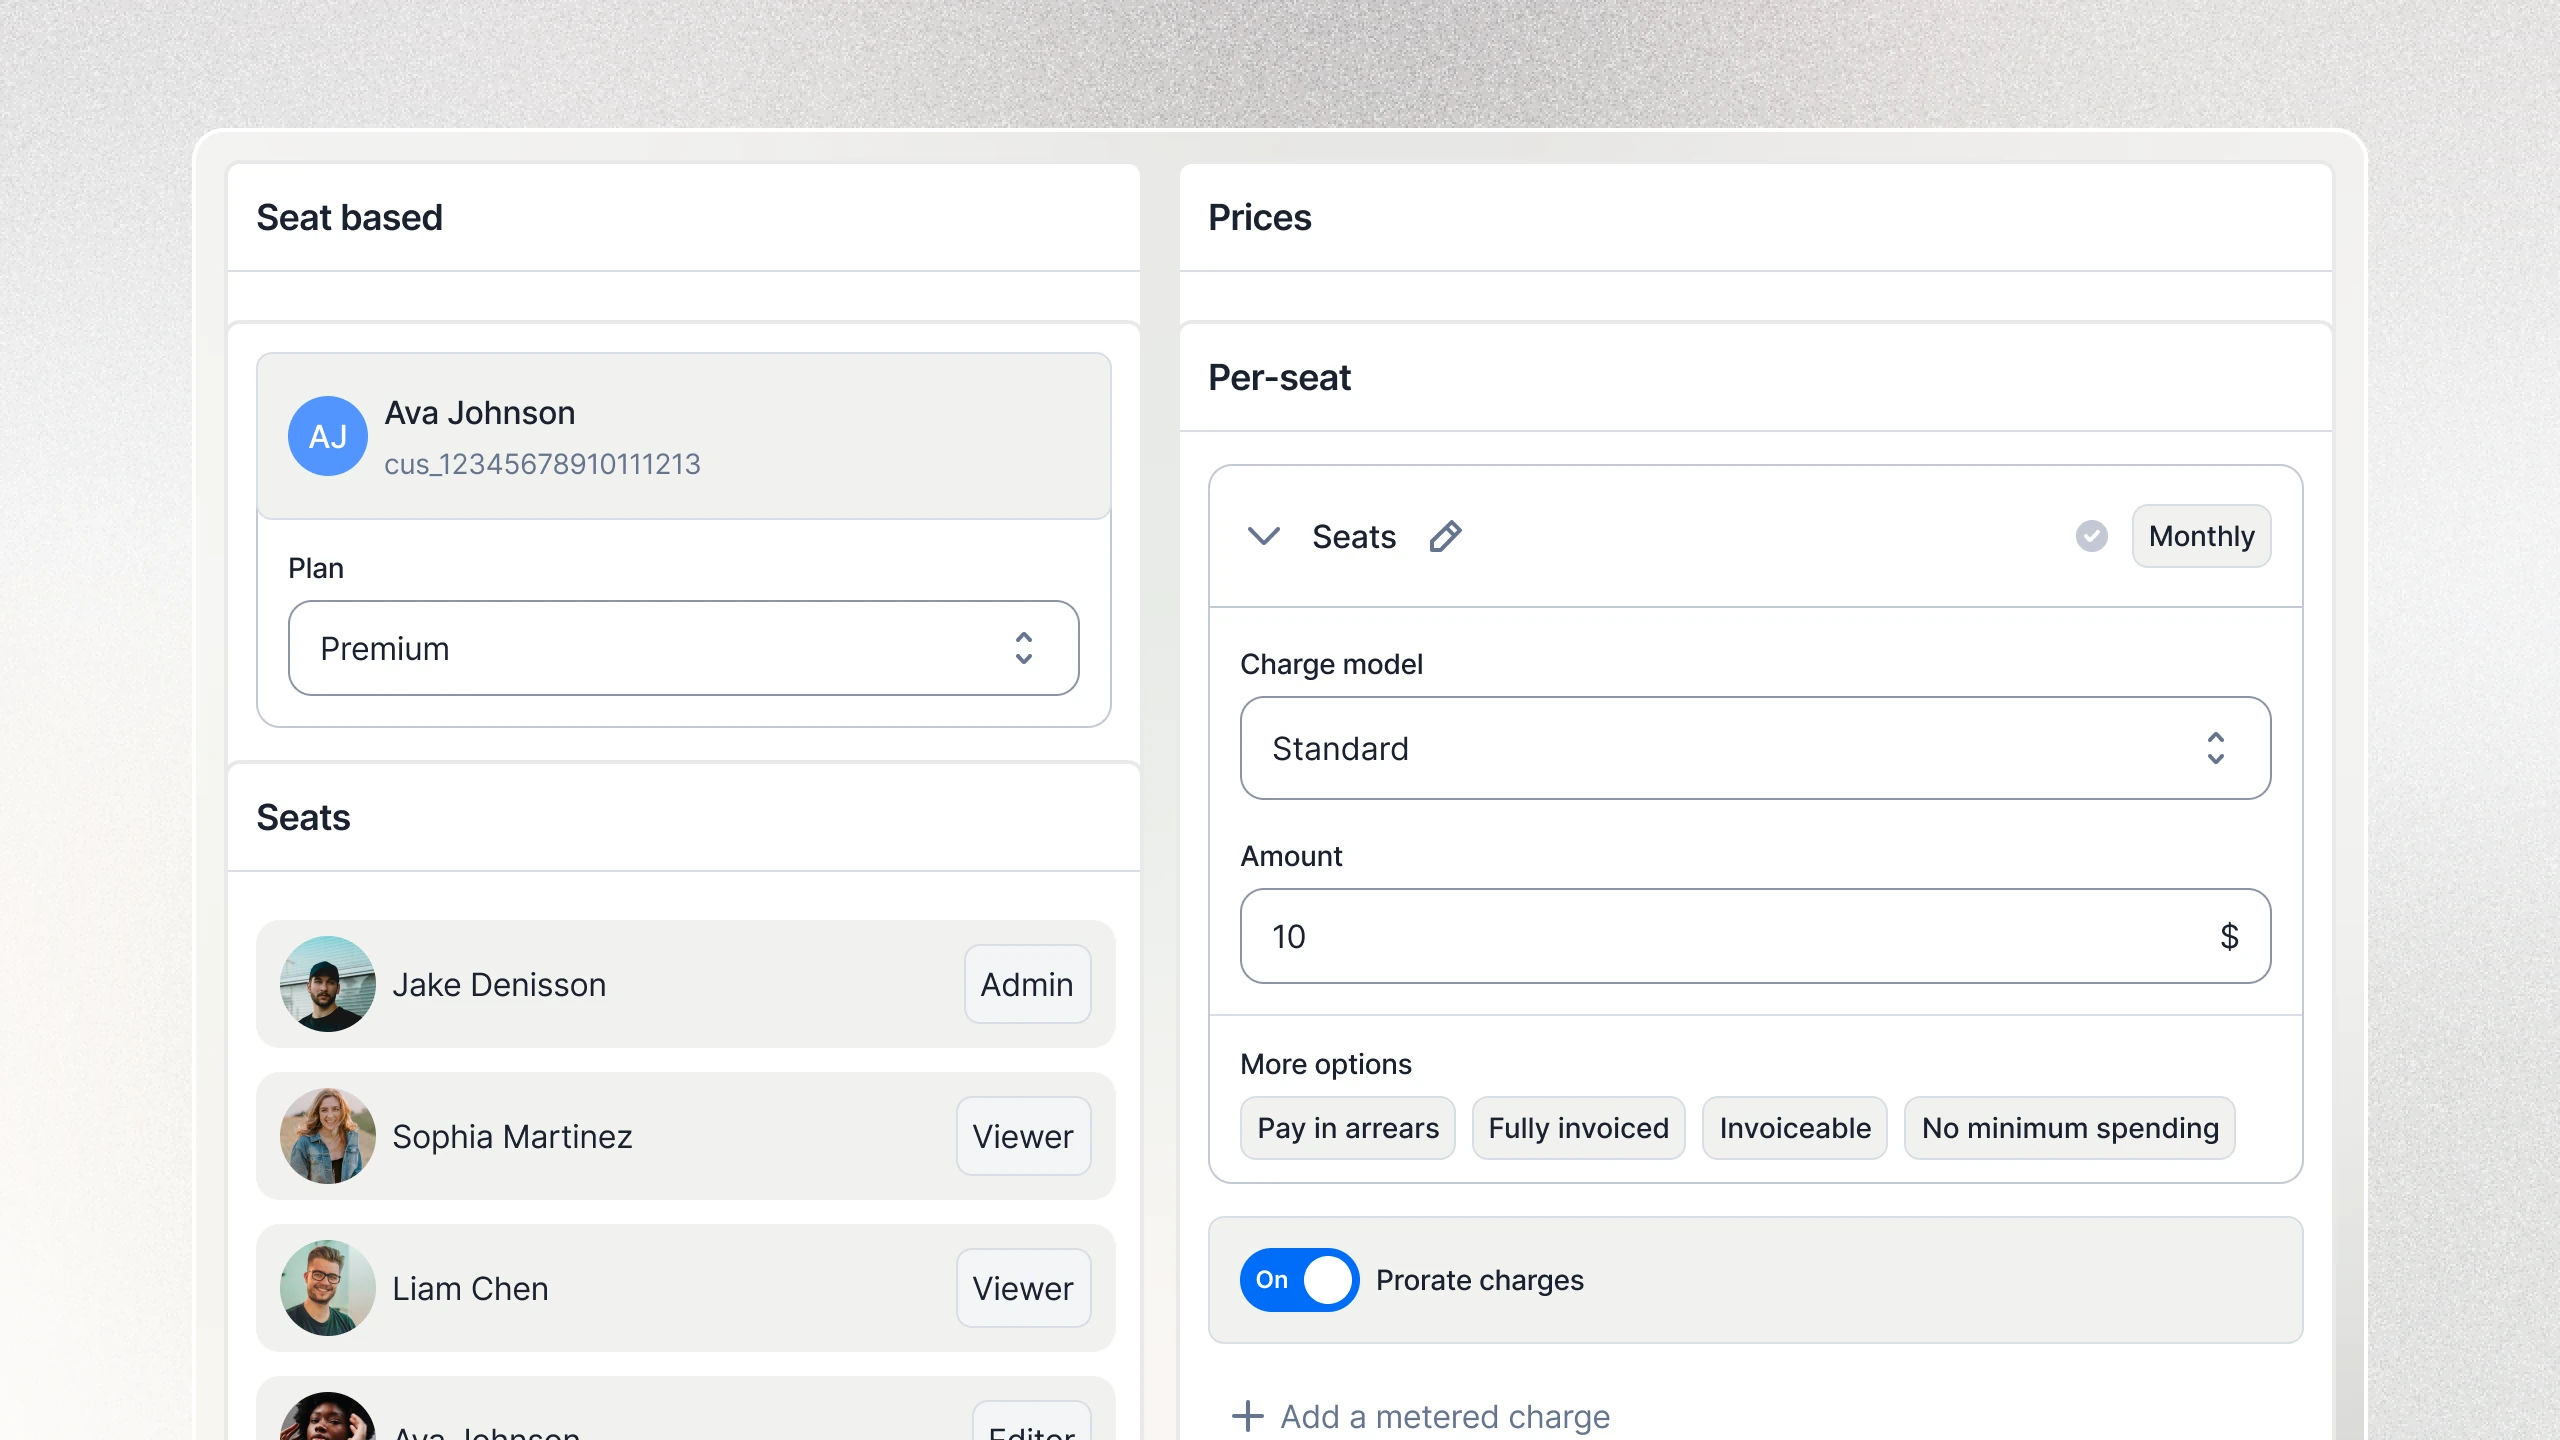Click the Monthly billing interval button

[x=2201, y=536]
